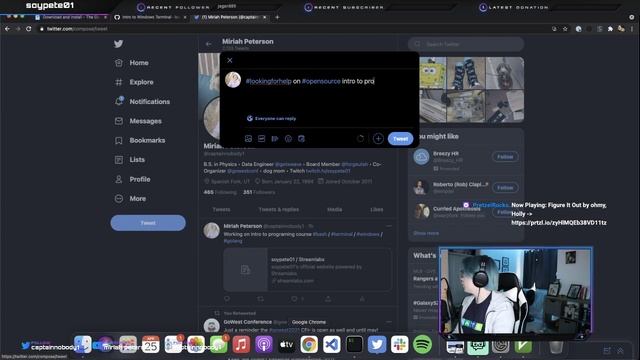
Task: Open Visual Studio Code from dock
Action: point(332,345)
